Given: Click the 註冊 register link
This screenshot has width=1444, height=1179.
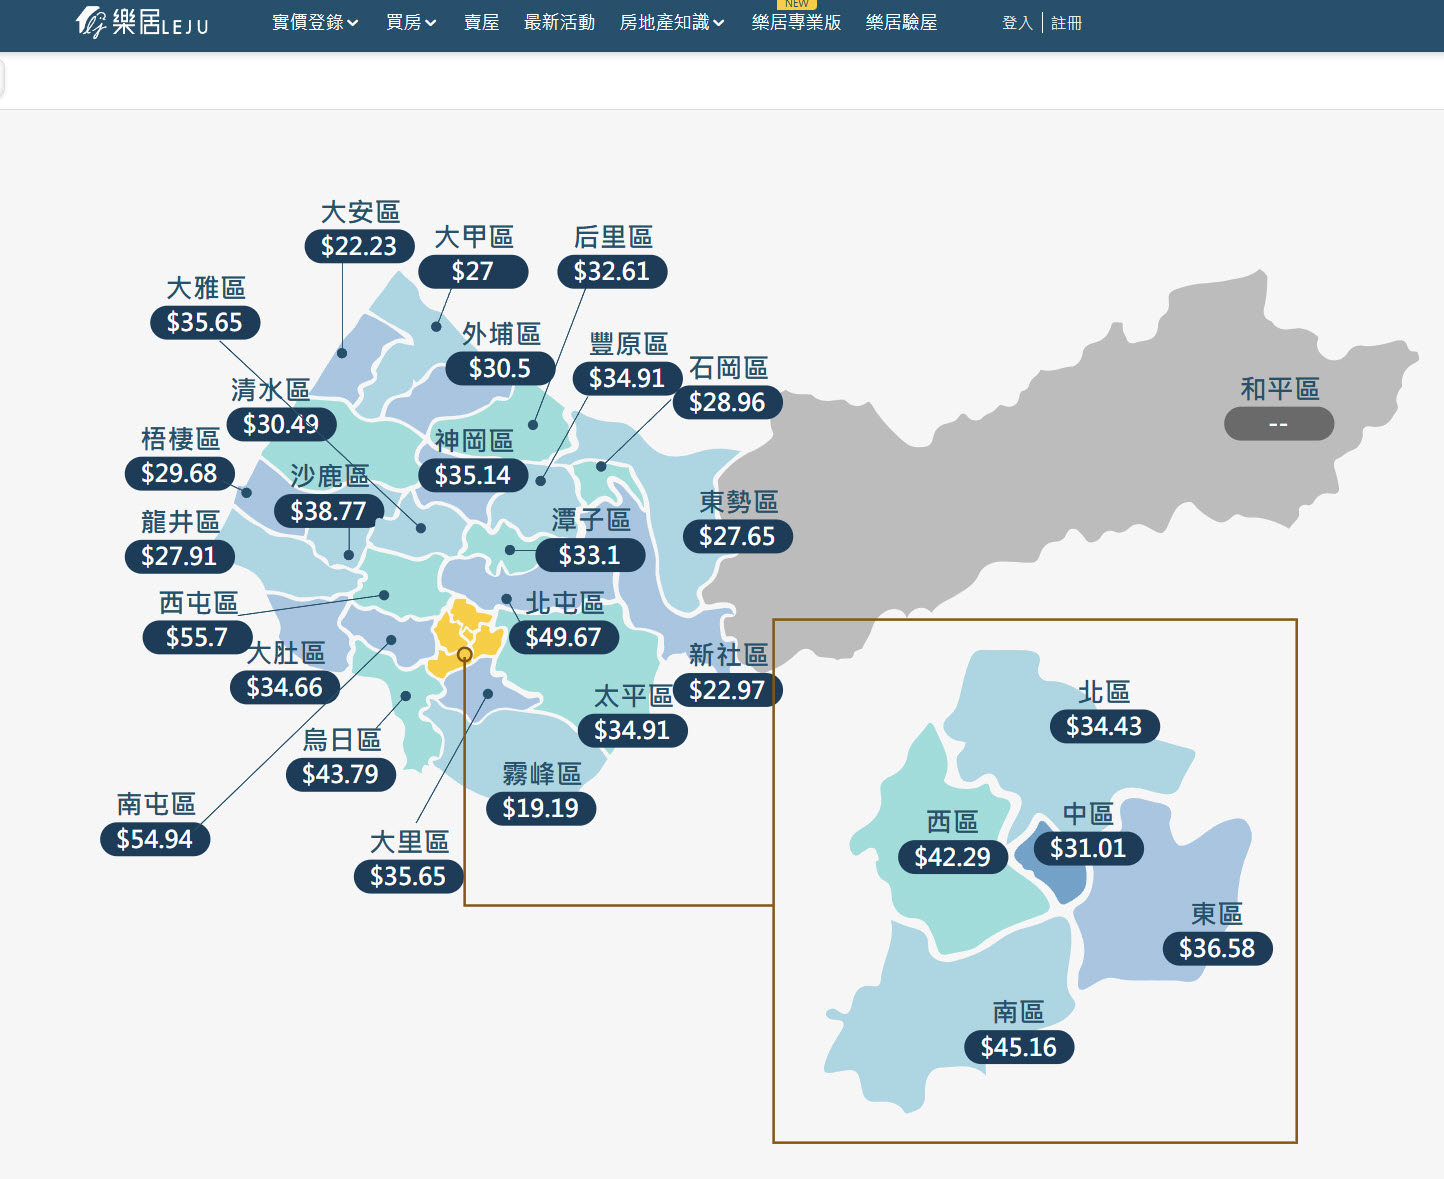Looking at the screenshot, I should click(x=1066, y=23).
